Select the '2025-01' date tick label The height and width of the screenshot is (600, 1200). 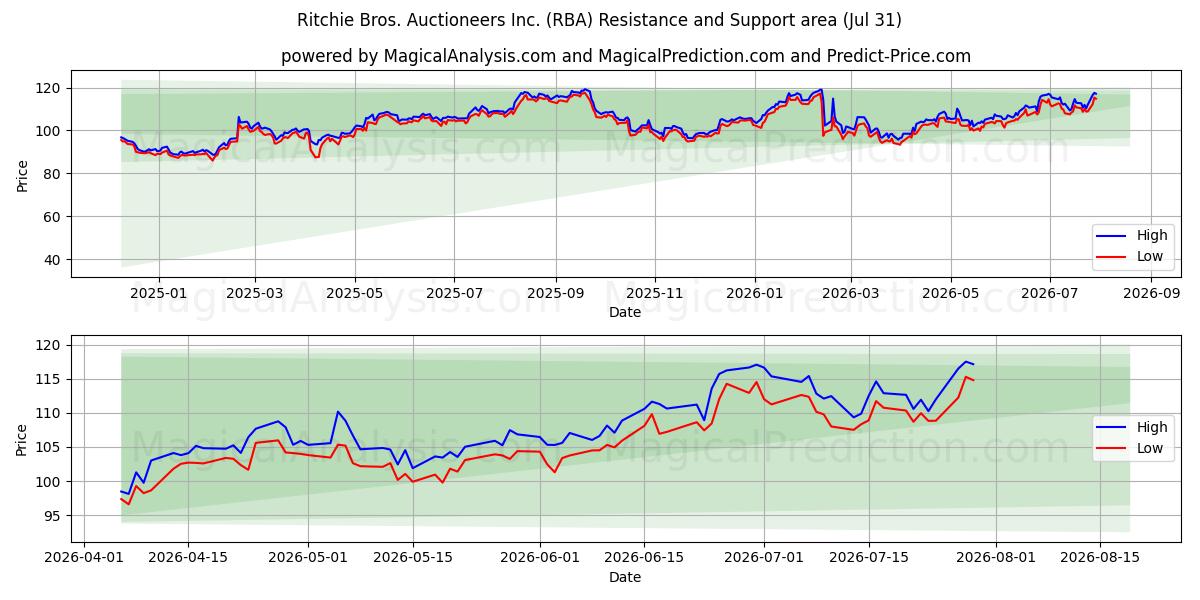(x=159, y=293)
